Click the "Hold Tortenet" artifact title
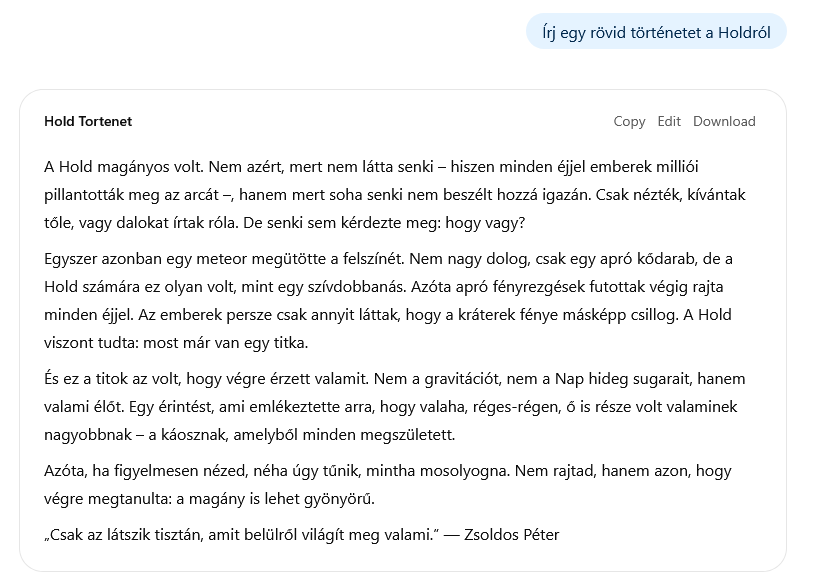829x585 pixels. point(88,121)
